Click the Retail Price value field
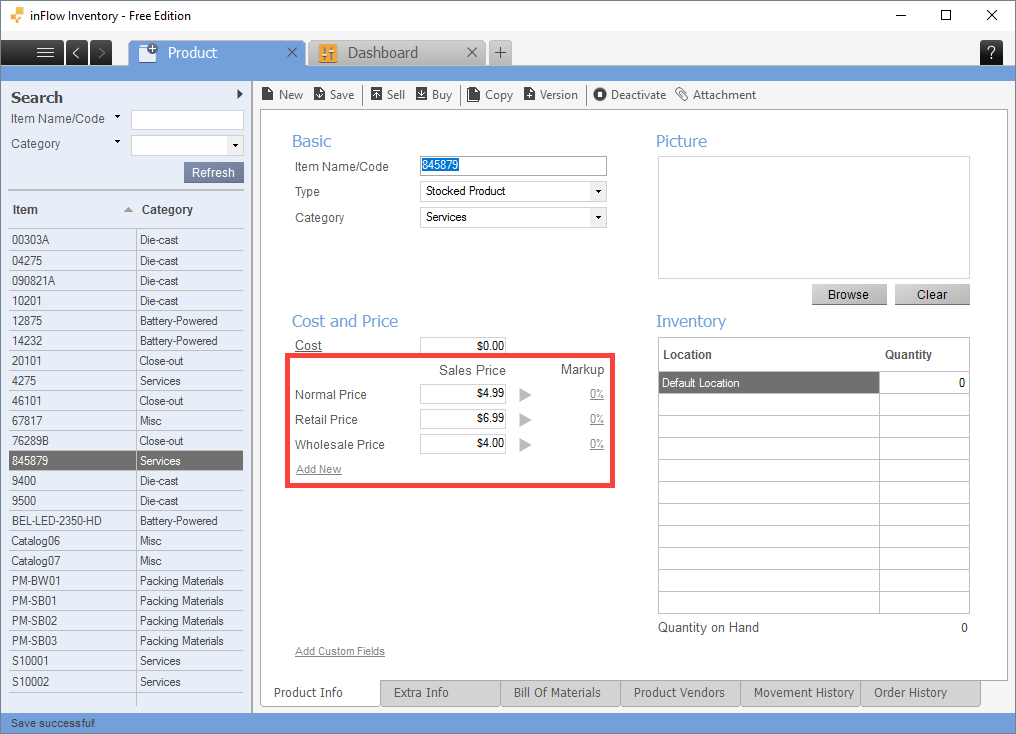This screenshot has height=734, width=1016. 463,419
